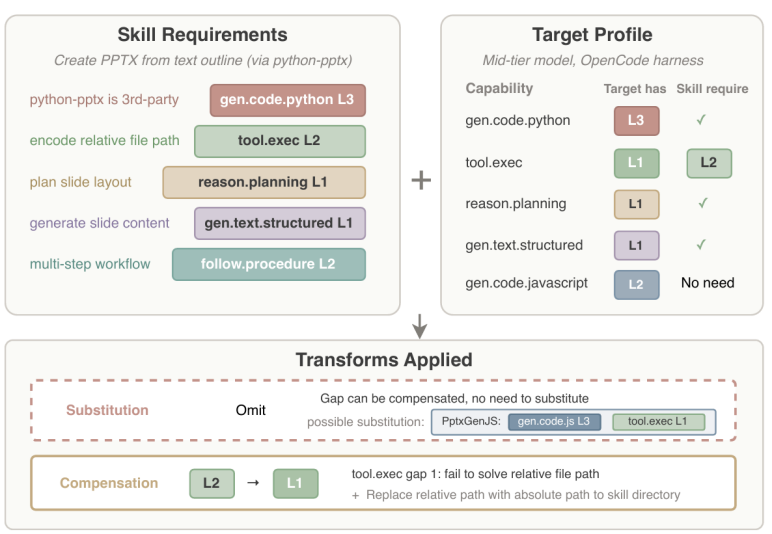Click the purple gen.text.structured L1 badge
Screen dimensions: 772x534
[279, 223]
